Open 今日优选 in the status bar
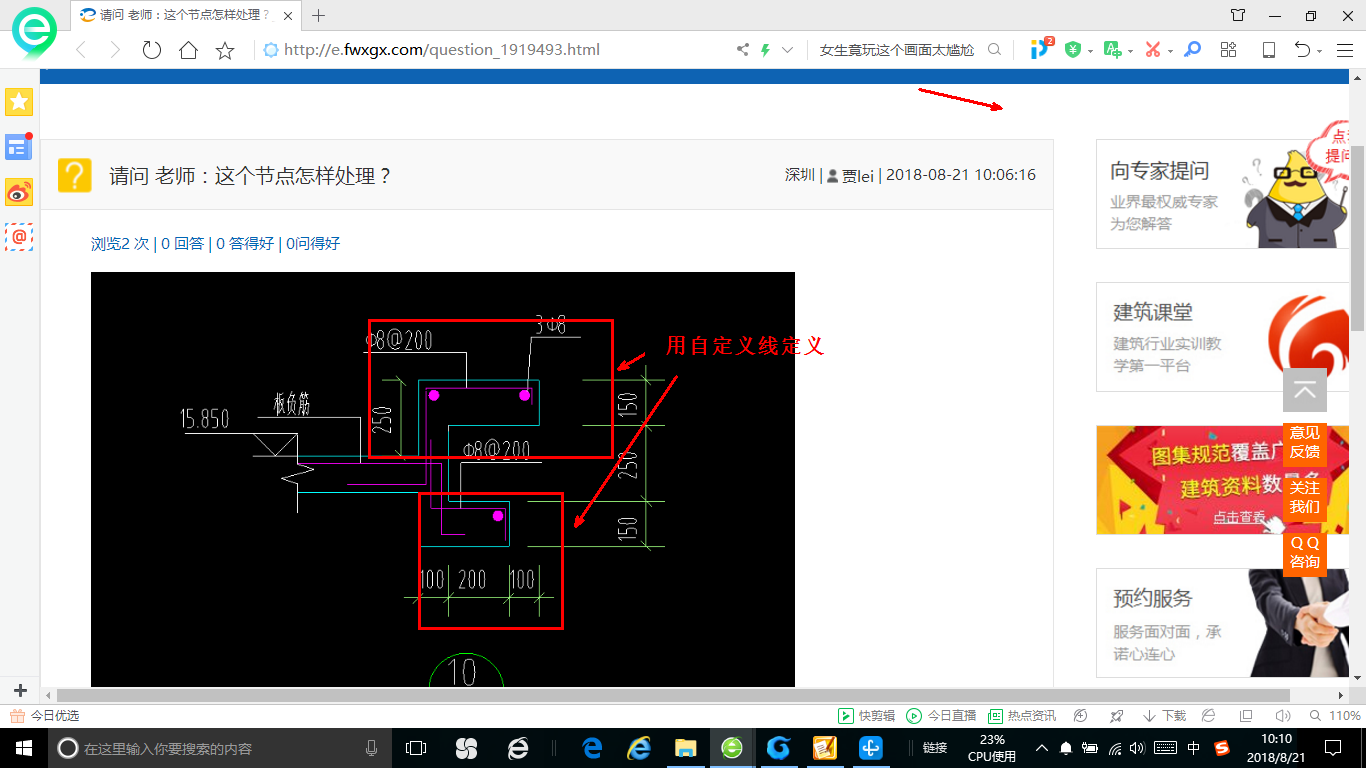Image resolution: width=1366 pixels, height=768 pixels. (44, 716)
